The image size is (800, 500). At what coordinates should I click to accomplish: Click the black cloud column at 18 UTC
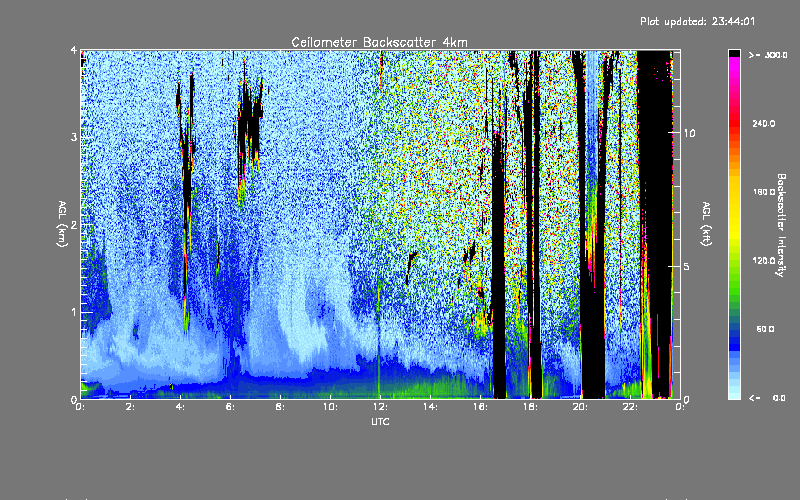[535, 224]
